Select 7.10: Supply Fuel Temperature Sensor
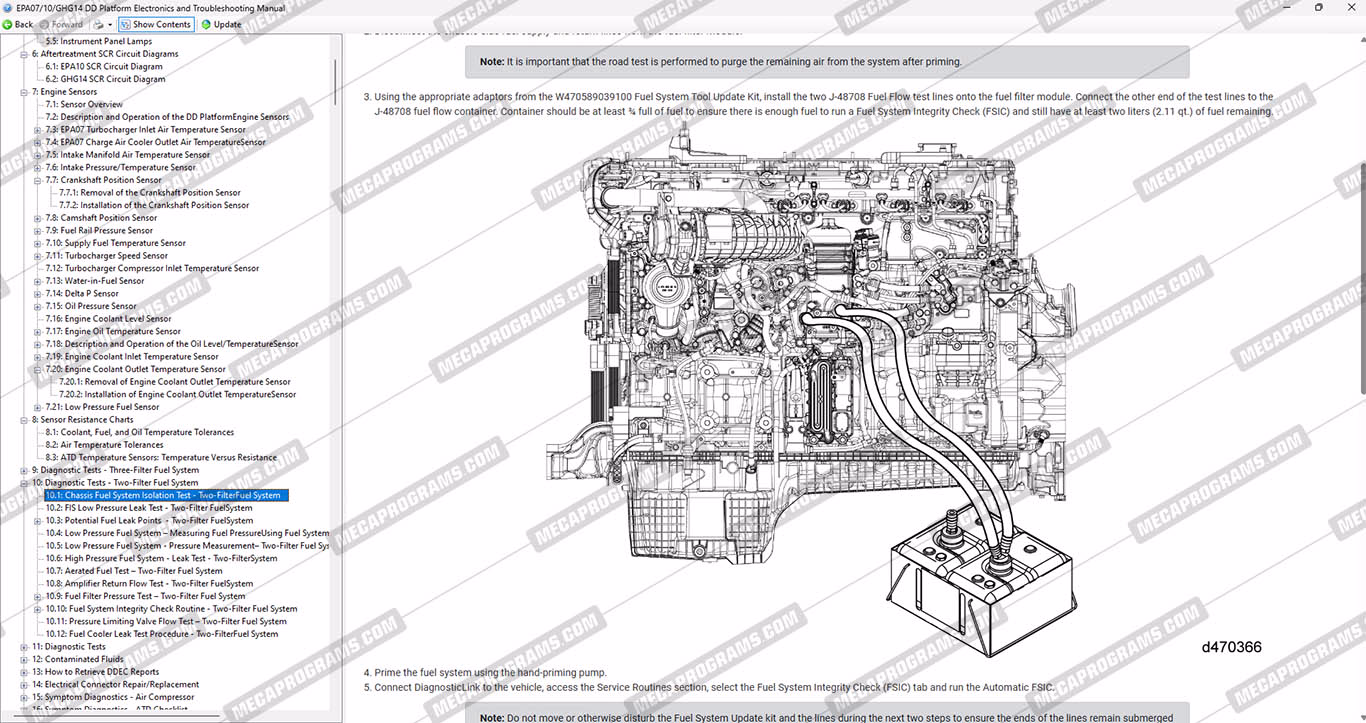 (x=115, y=243)
